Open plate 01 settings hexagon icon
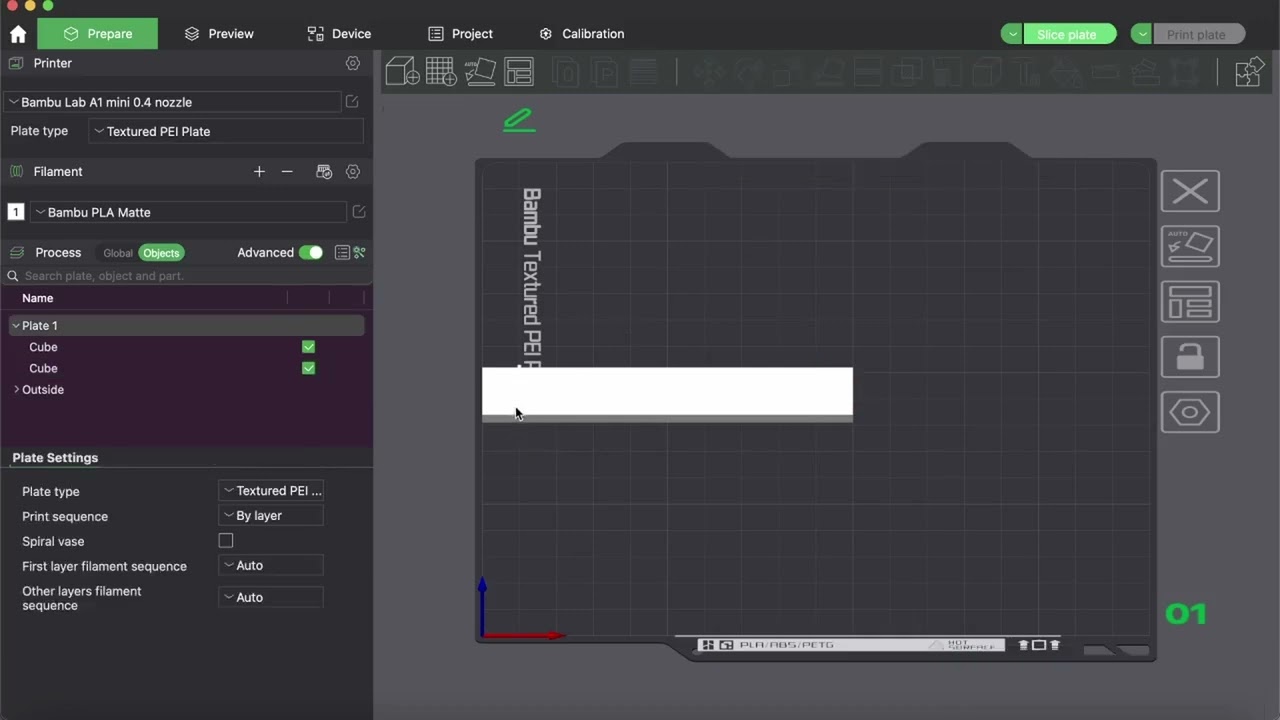 point(1190,412)
